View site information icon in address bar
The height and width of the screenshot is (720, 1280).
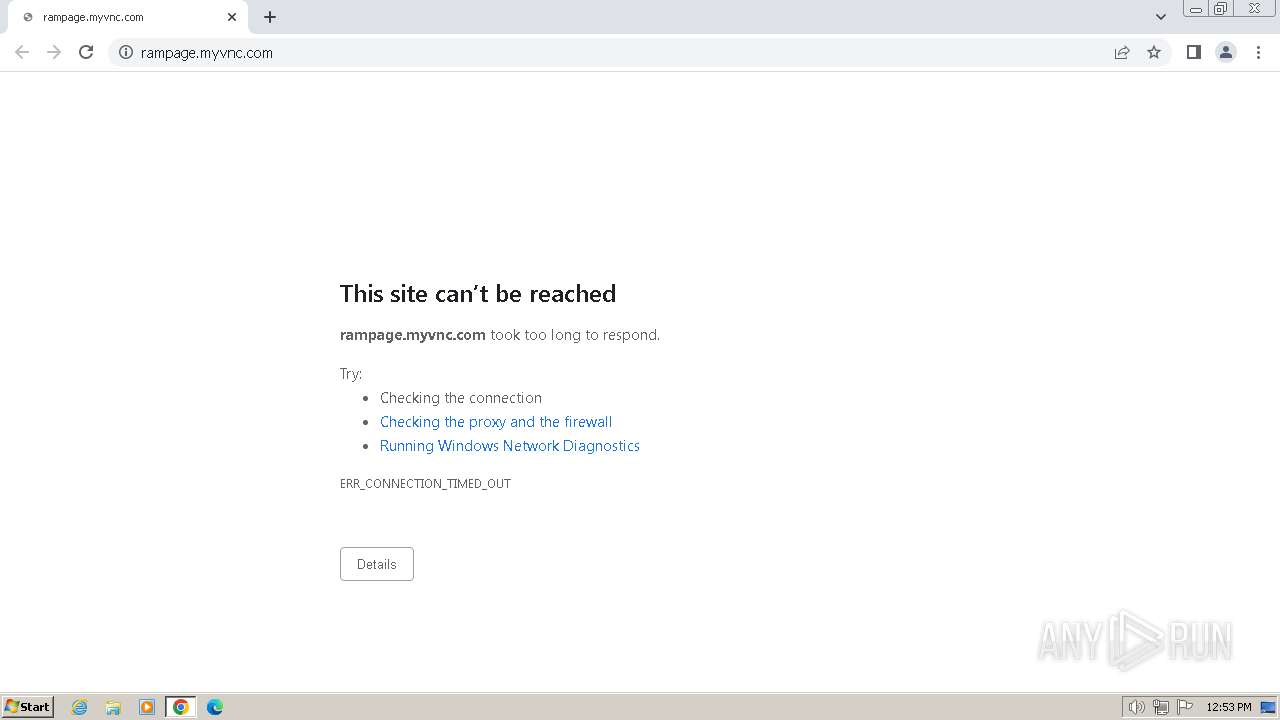pos(126,52)
